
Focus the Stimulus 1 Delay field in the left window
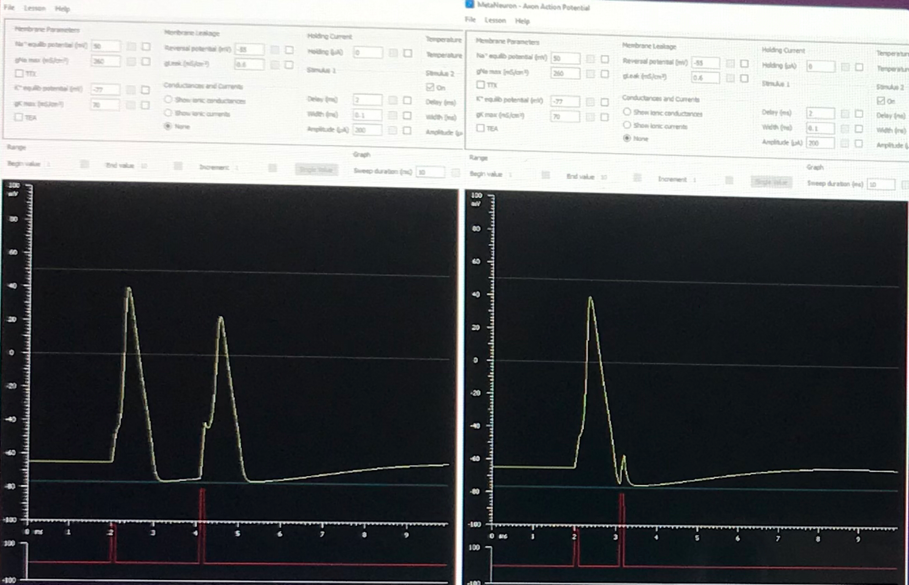368,100
